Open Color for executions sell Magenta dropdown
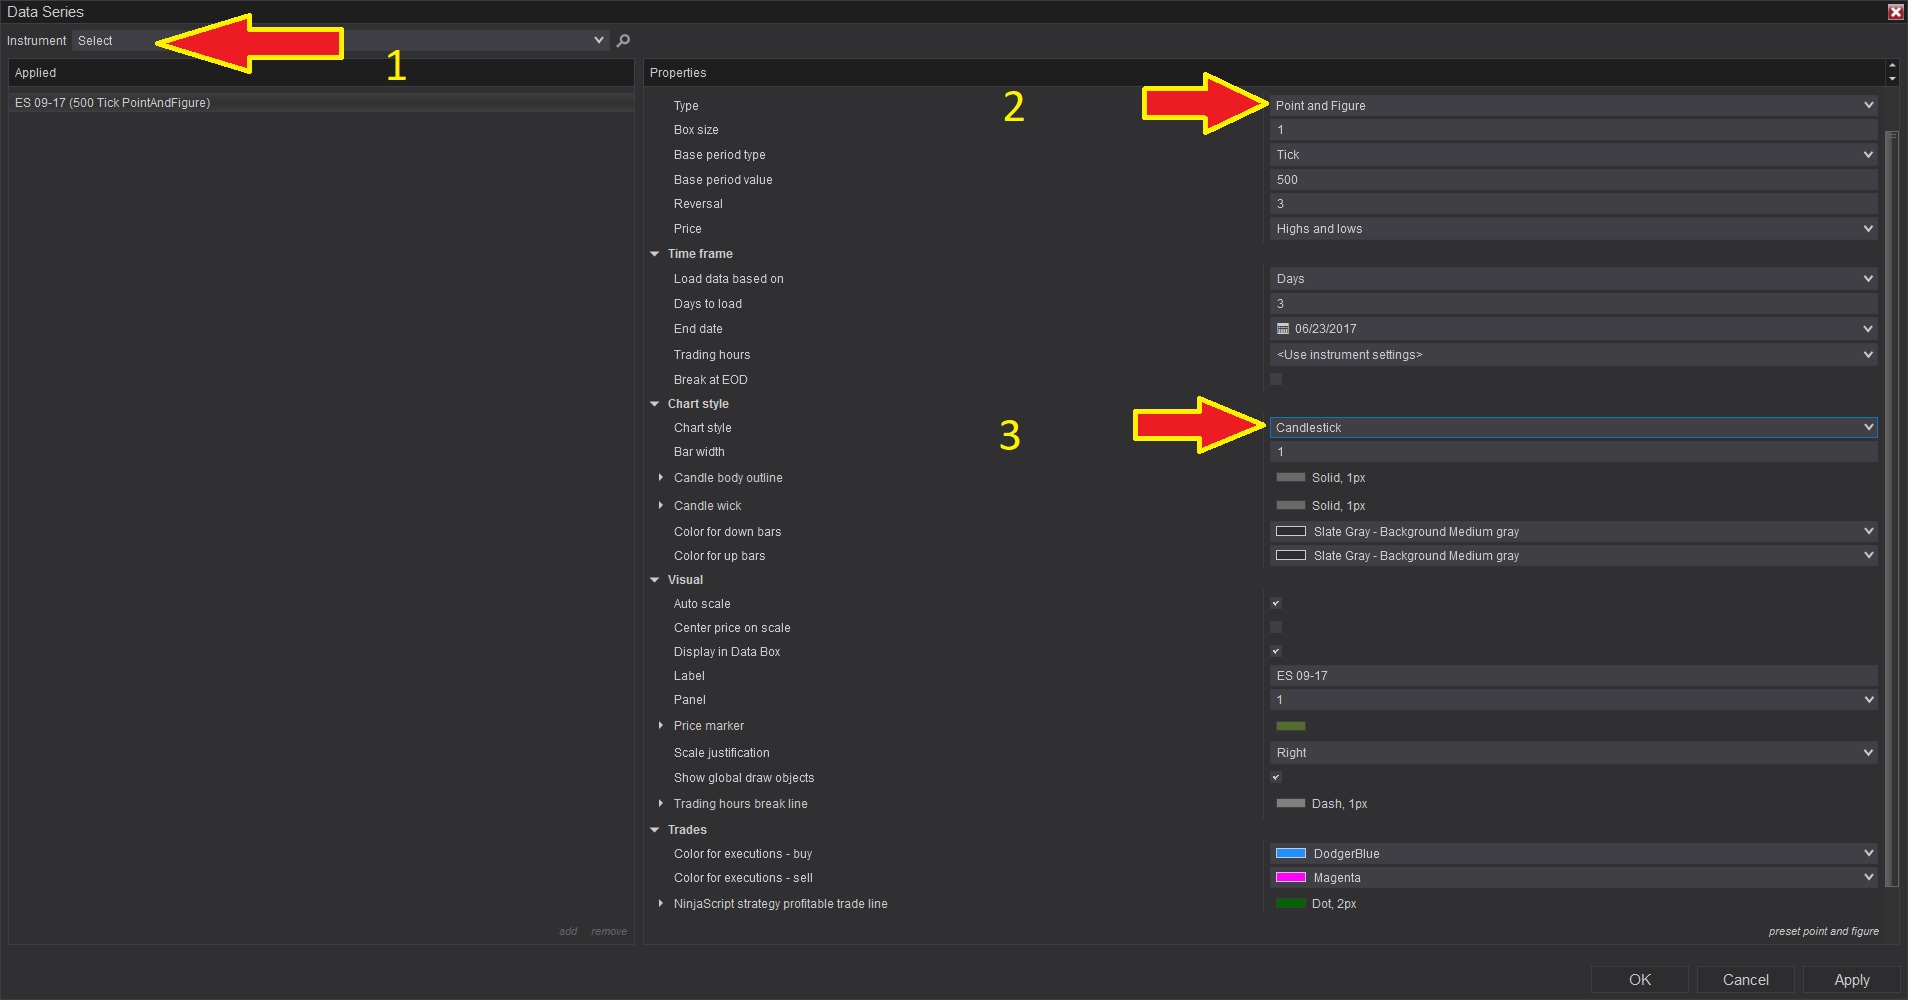This screenshot has width=1908, height=1000. 1573,877
